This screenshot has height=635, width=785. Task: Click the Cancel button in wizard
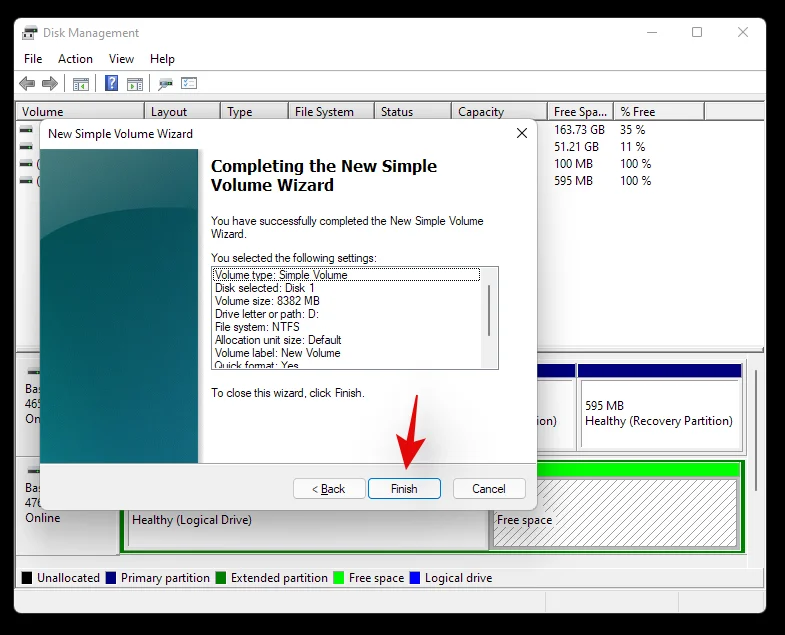click(x=489, y=489)
